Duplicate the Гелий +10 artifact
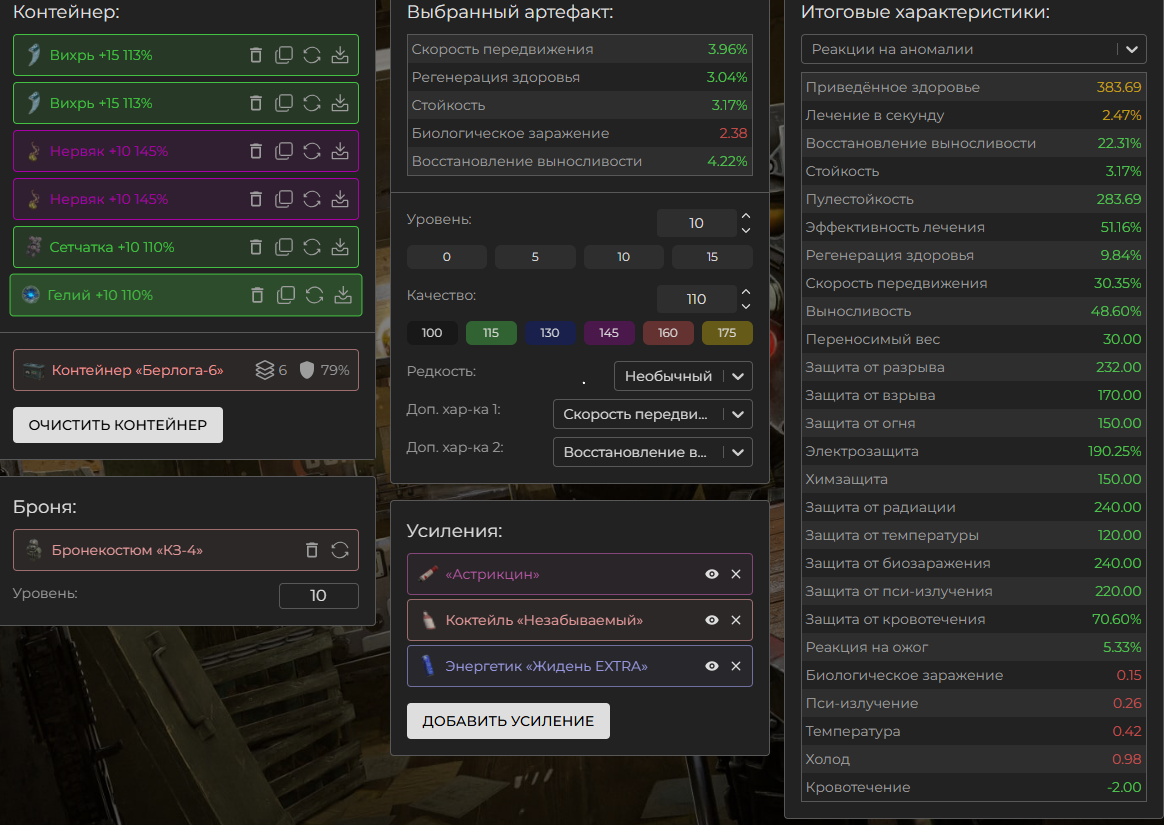 [x=286, y=295]
